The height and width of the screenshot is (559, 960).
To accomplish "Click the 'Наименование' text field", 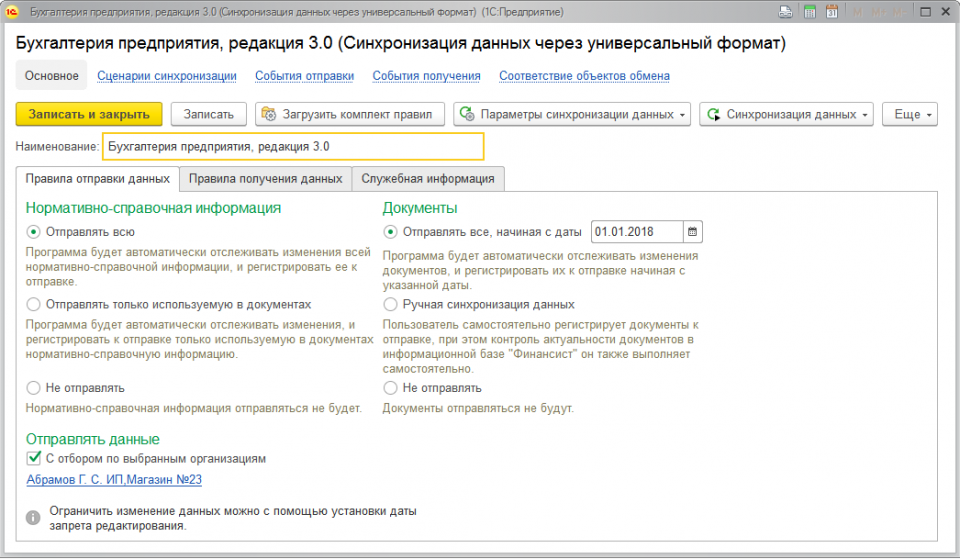I will coord(293,147).
